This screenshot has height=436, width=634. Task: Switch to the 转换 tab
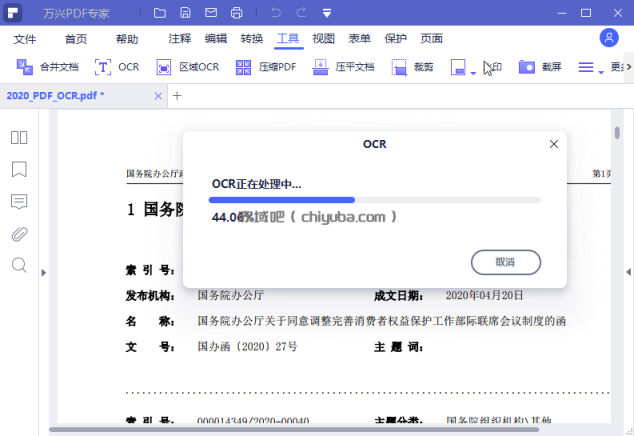(x=251, y=38)
